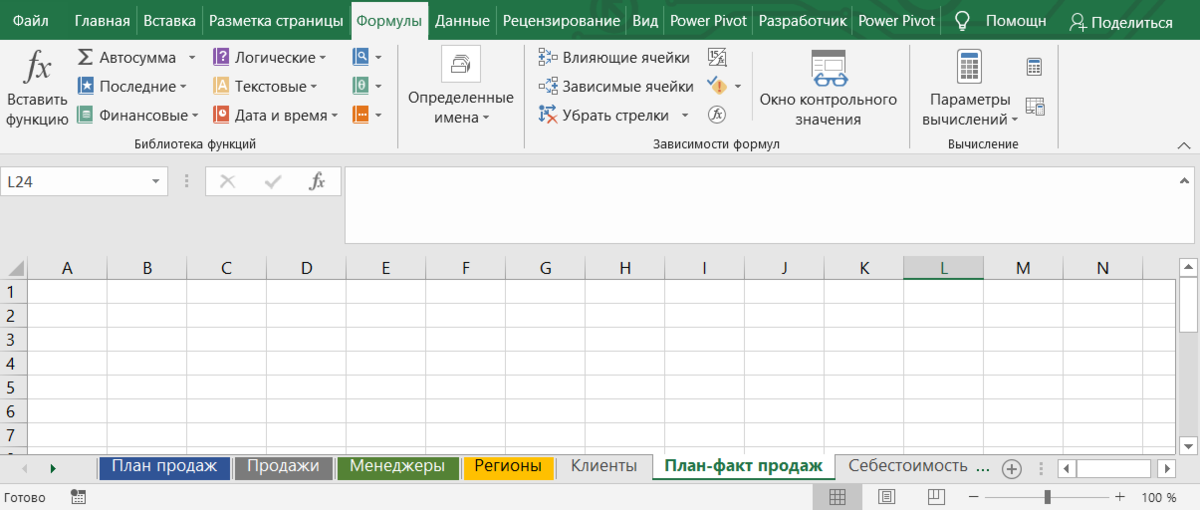This screenshot has height=510, width=1200.
Task: Click the 100 % zoom level
Action: (x=1158, y=497)
